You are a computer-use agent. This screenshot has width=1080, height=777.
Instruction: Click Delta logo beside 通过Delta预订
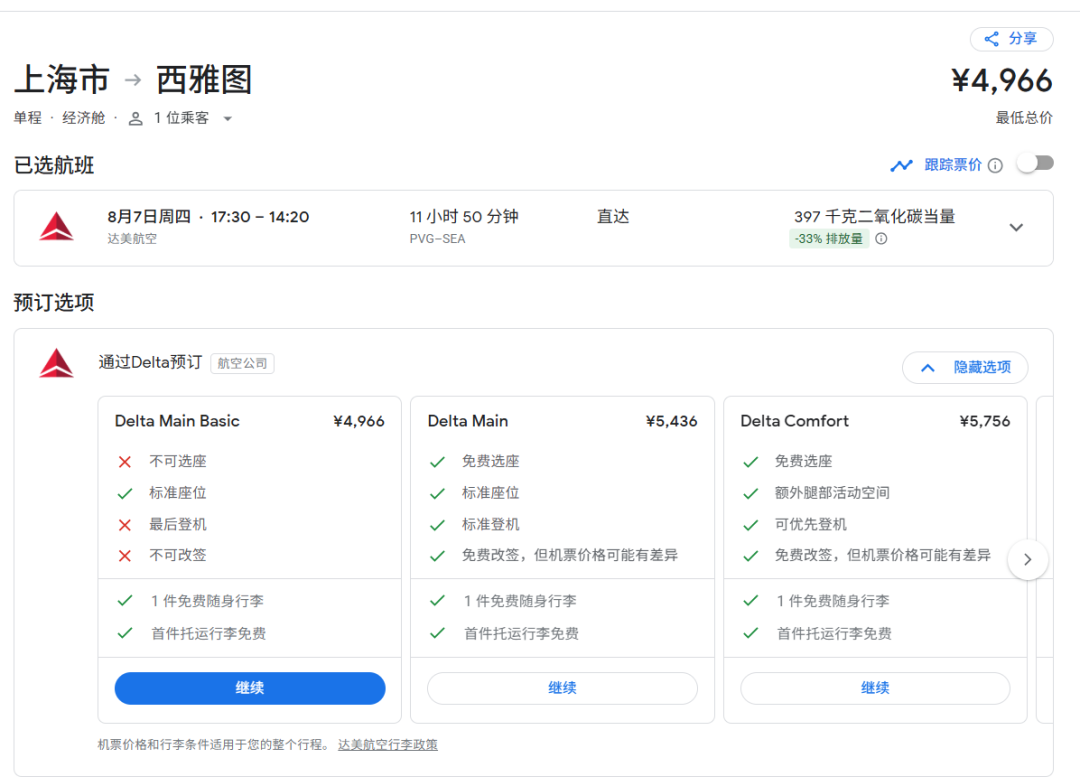point(57,363)
